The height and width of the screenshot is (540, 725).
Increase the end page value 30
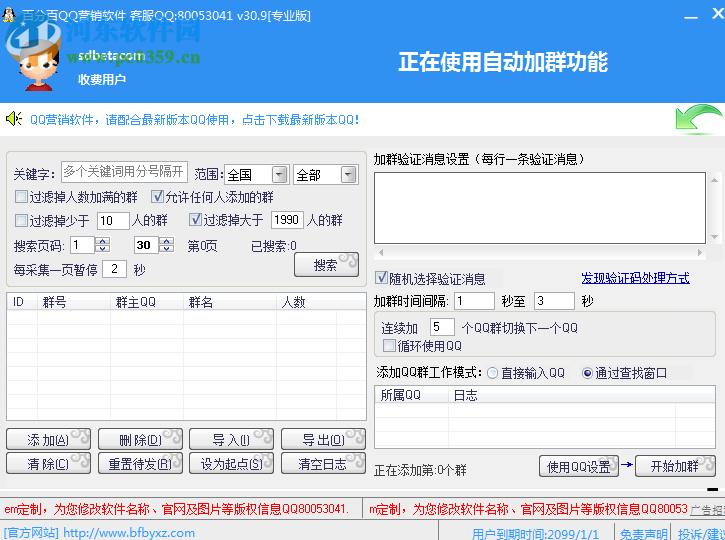tap(166, 241)
